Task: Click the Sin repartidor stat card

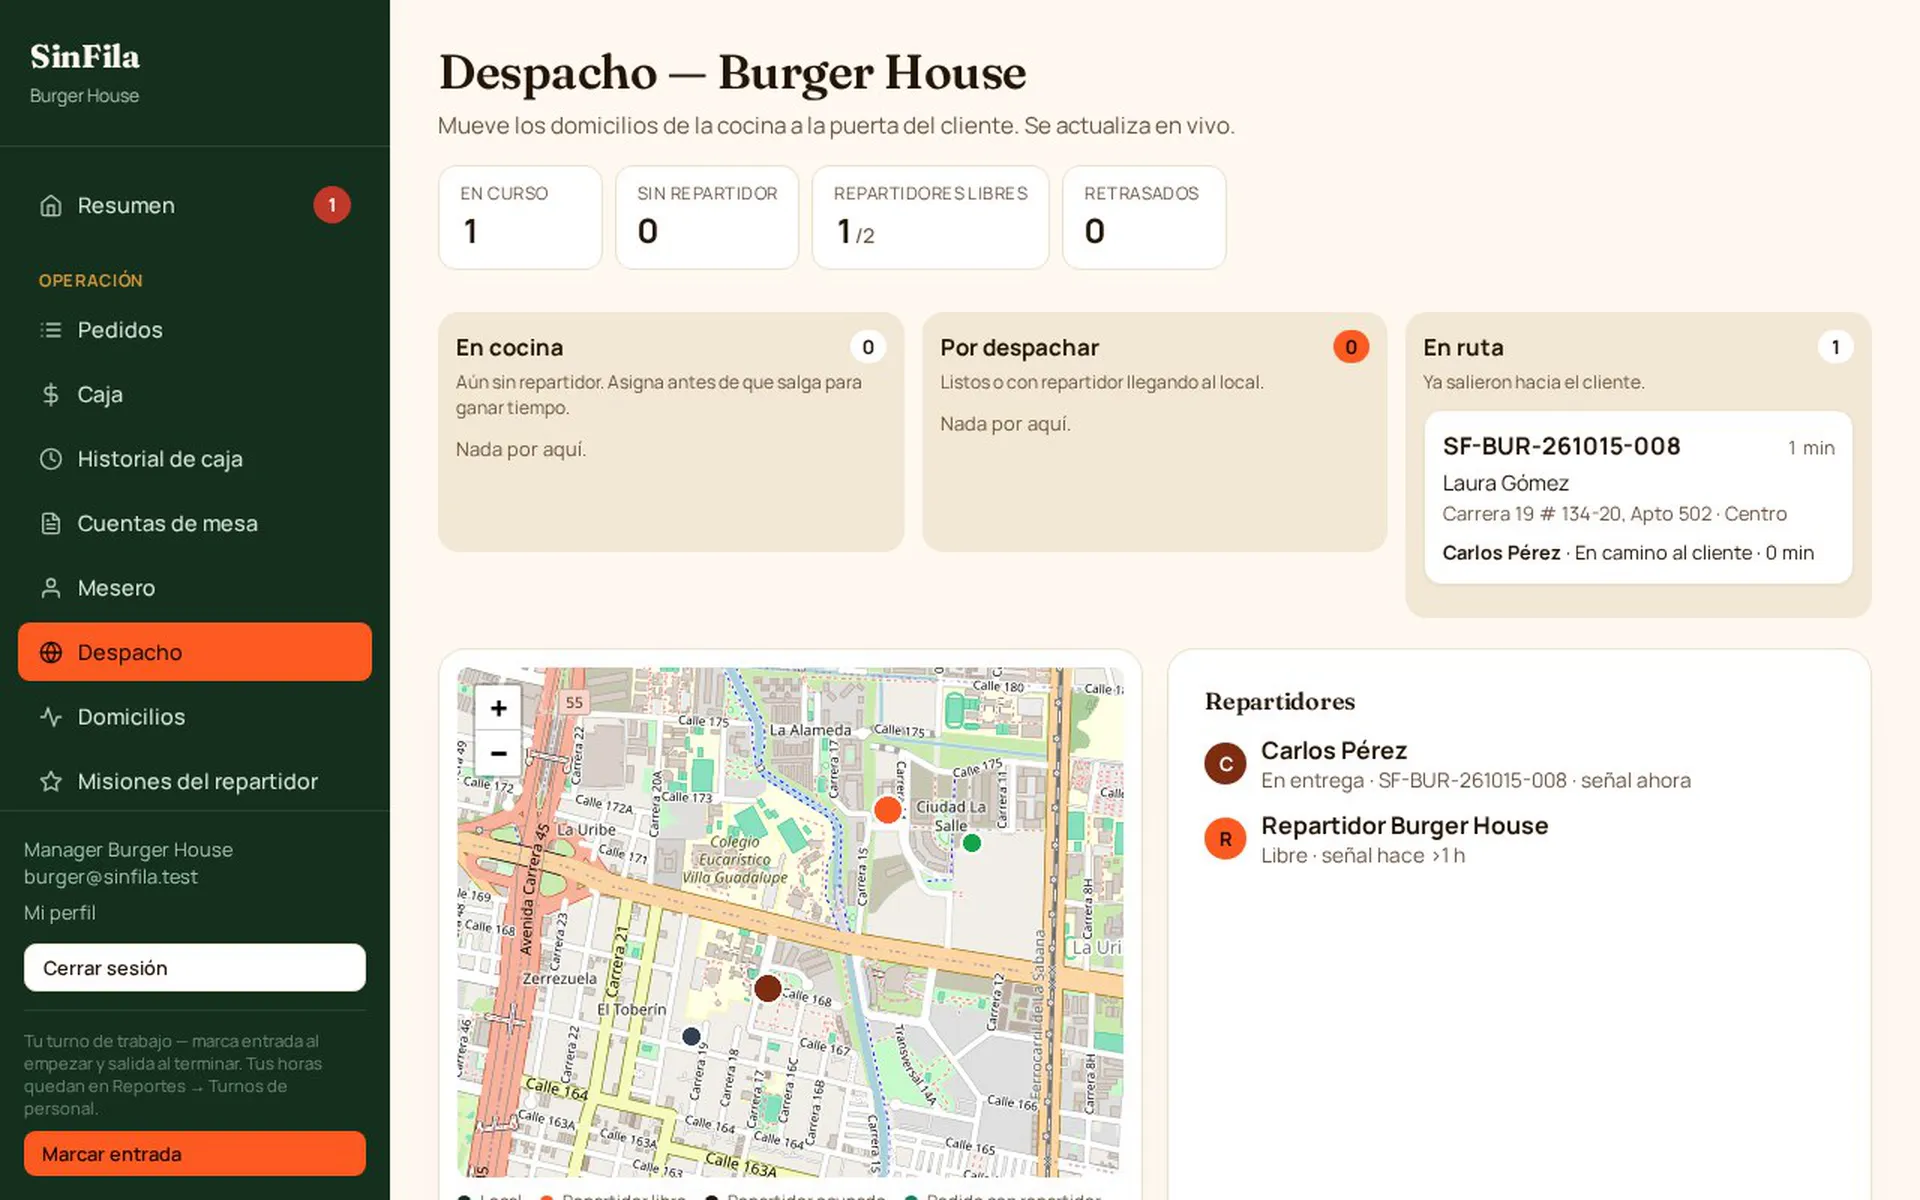Action: pyautogui.click(x=707, y=217)
